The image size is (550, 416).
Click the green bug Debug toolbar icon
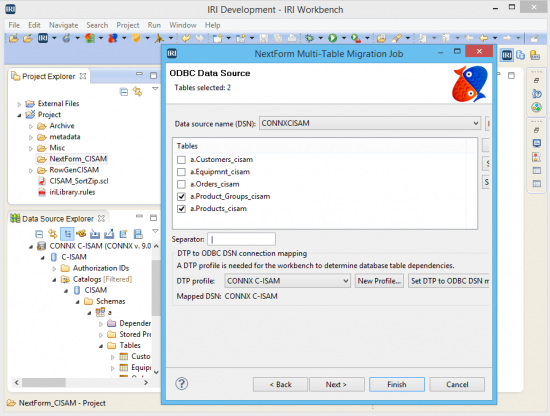pos(309,38)
